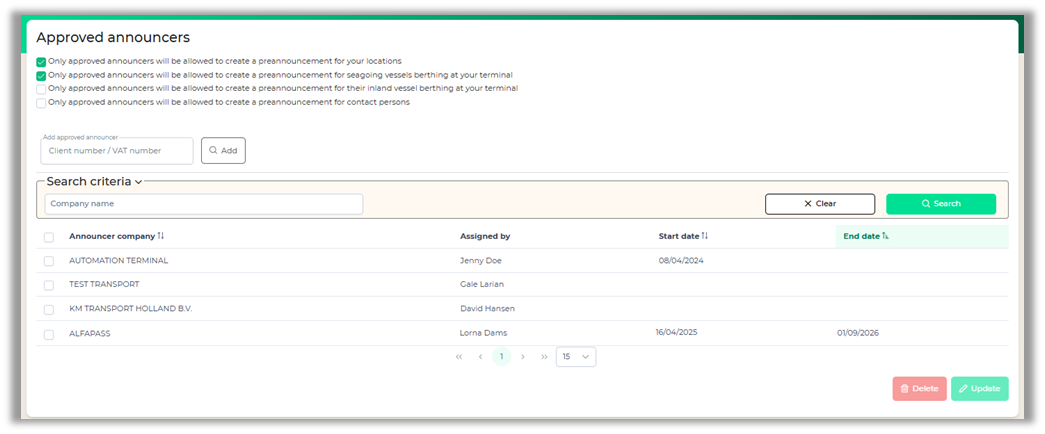Enable approved announcers for inland vessel berthing

[41, 89]
